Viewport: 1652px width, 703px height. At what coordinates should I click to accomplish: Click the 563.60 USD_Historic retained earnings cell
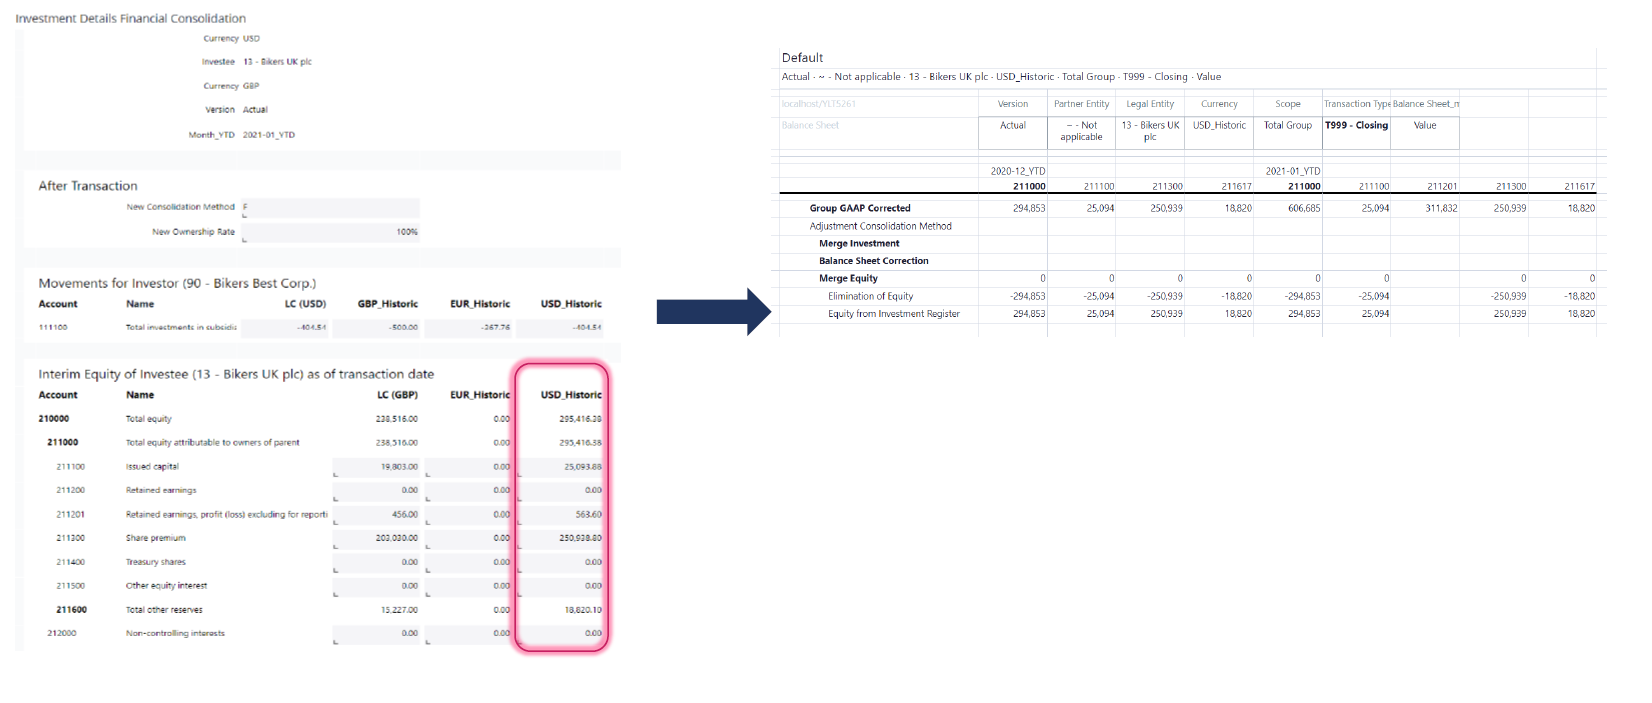[563, 515]
